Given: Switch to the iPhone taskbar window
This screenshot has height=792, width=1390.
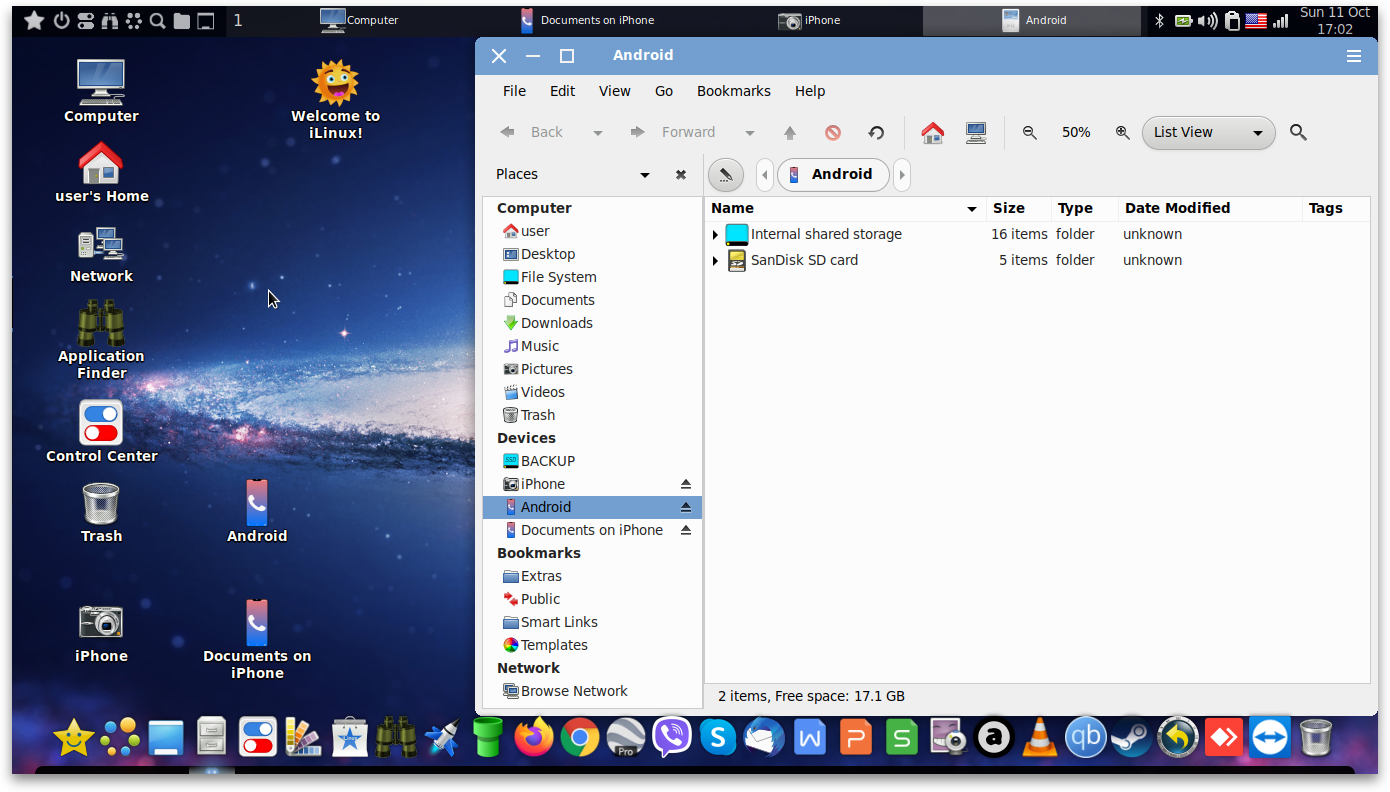Looking at the screenshot, I should [x=810, y=20].
